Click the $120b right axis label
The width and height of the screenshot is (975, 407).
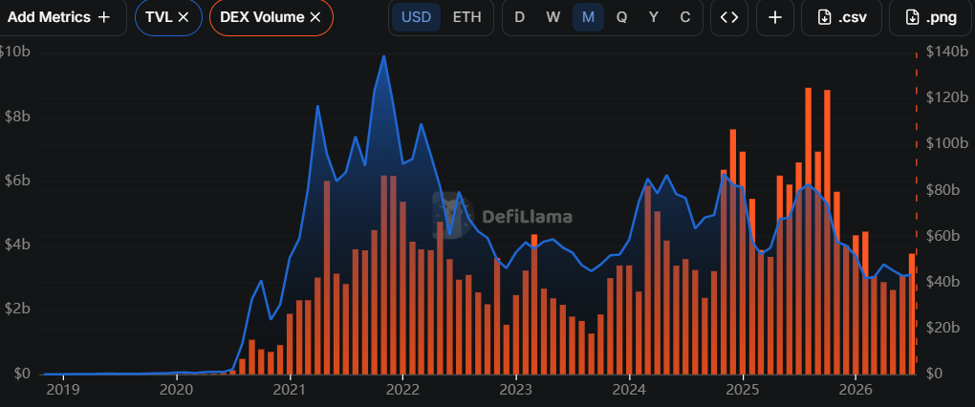tap(947, 98)
